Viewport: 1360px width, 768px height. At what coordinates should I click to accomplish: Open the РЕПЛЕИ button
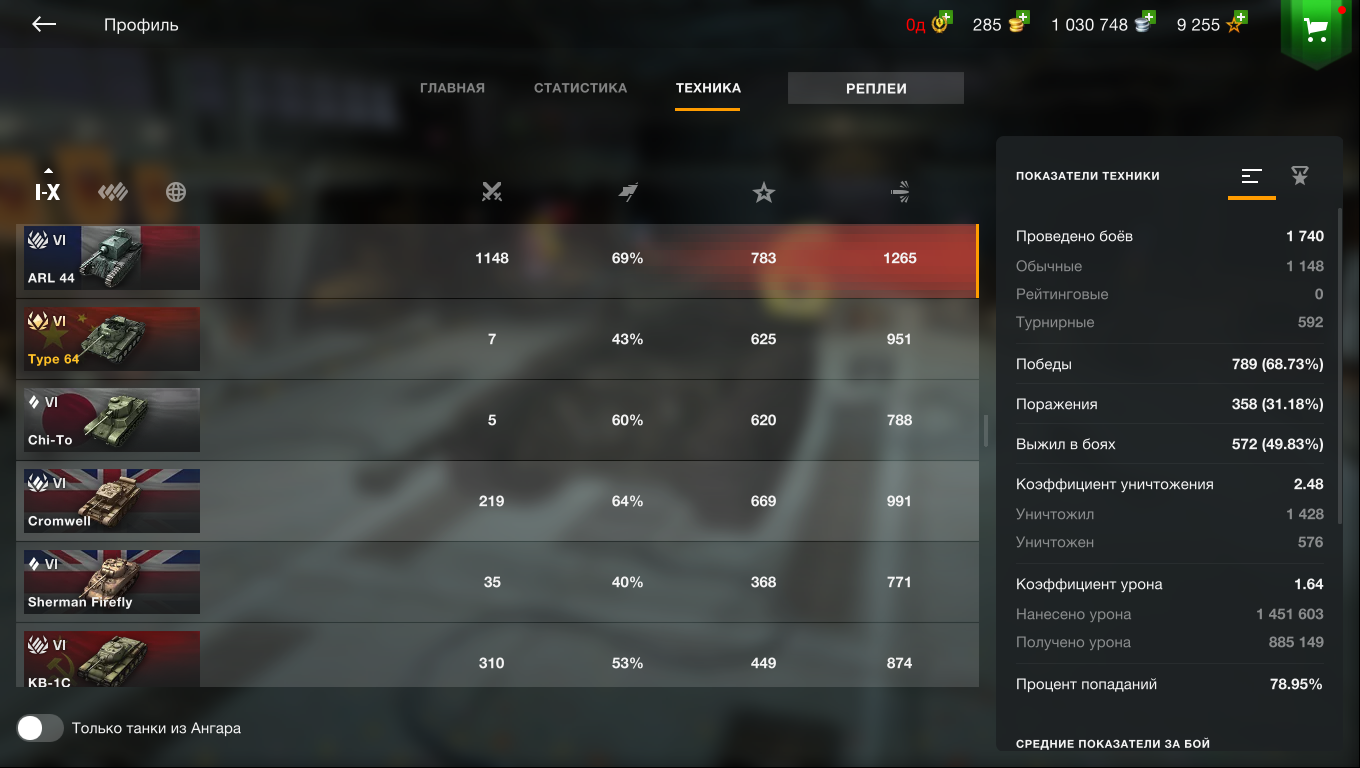(x=876, y=88)
